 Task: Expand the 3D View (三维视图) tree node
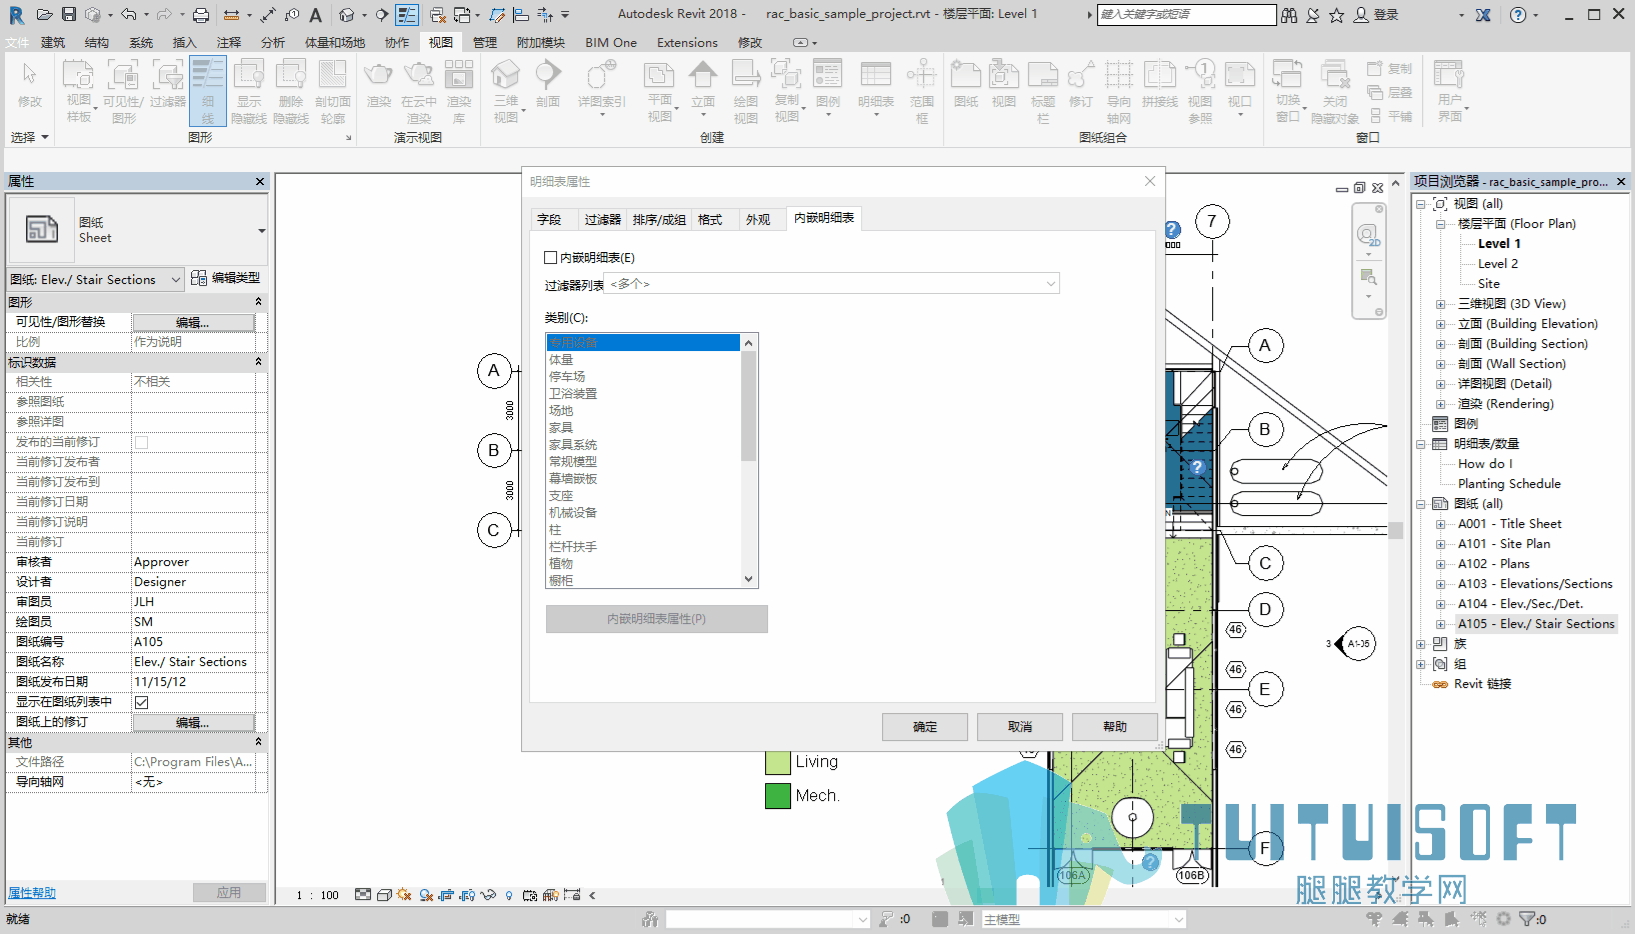click(x=1441, y=304)
